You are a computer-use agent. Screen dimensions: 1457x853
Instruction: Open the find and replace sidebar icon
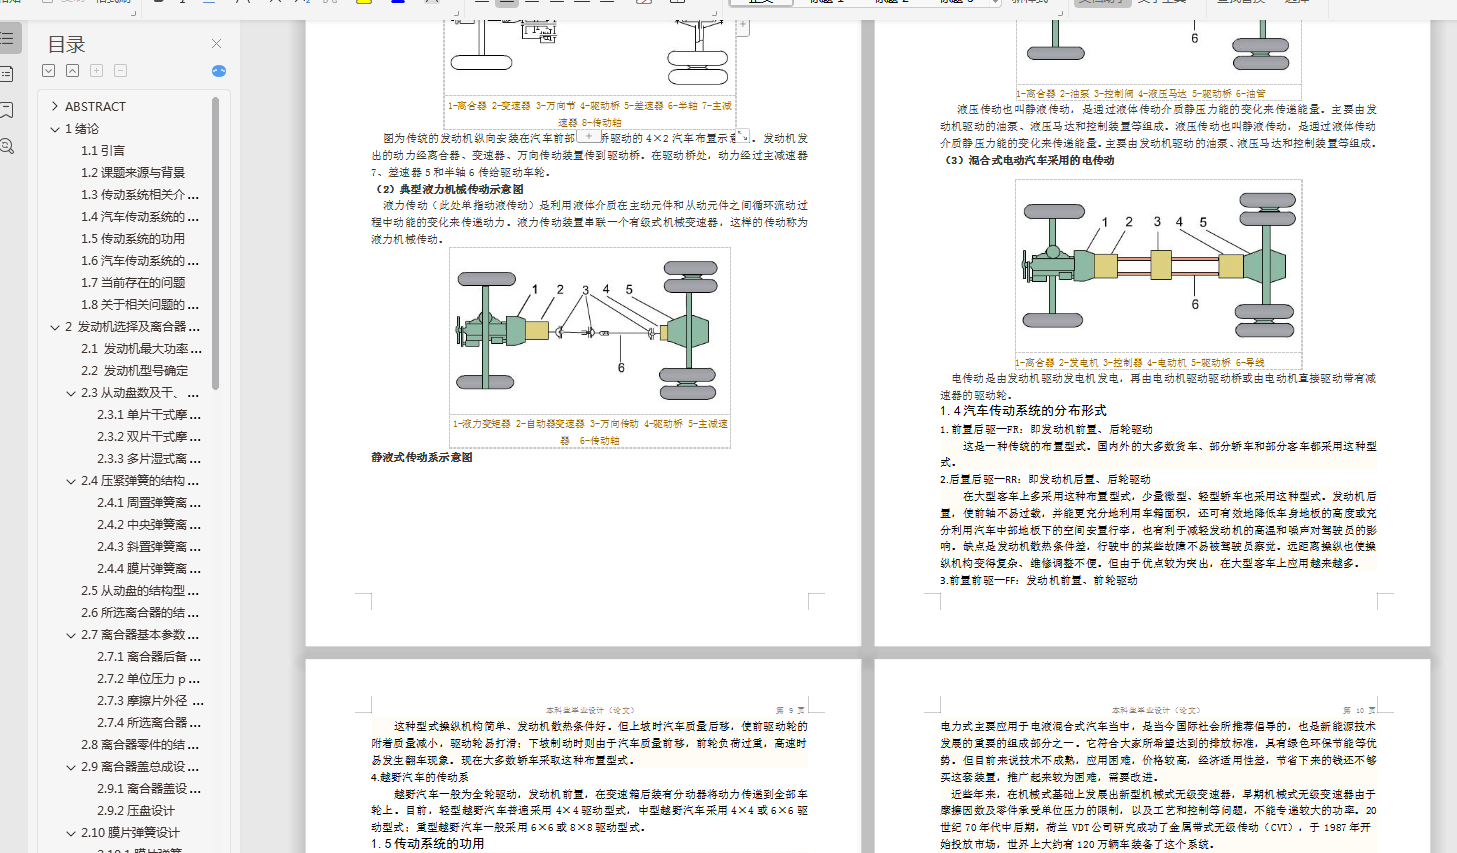point(8,146)
